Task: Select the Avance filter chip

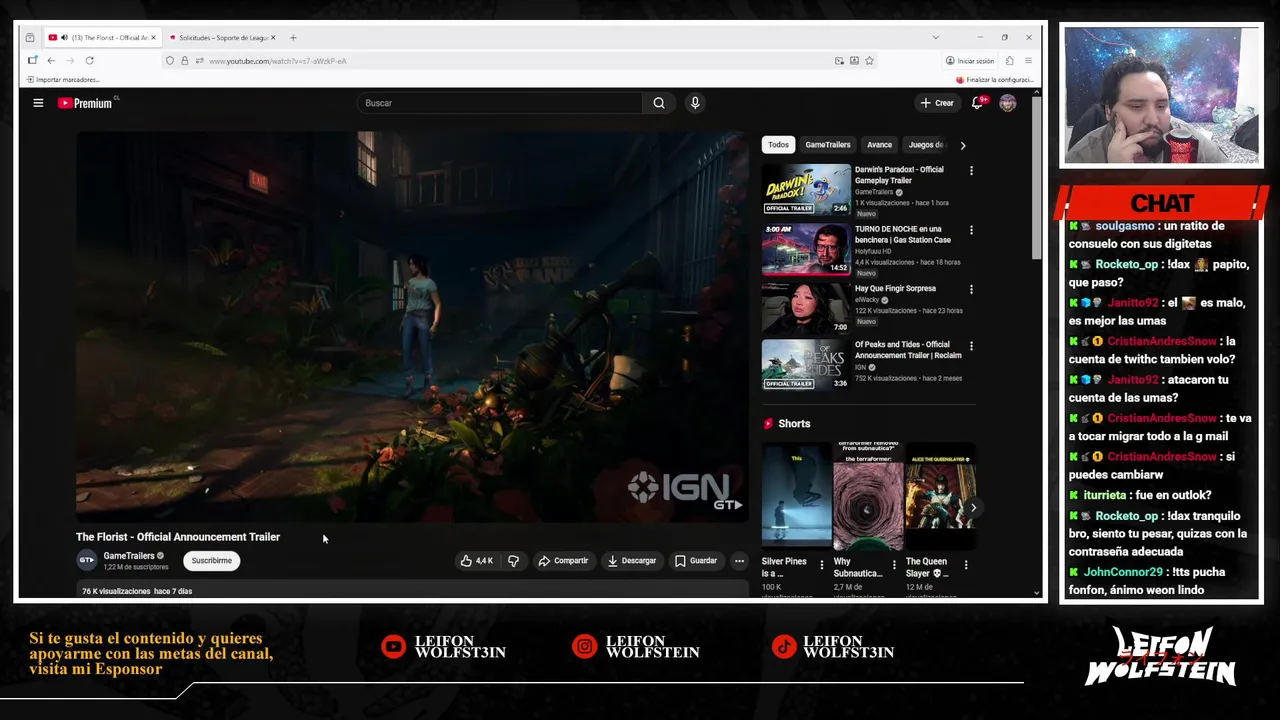Action: (x=880, y=145)
